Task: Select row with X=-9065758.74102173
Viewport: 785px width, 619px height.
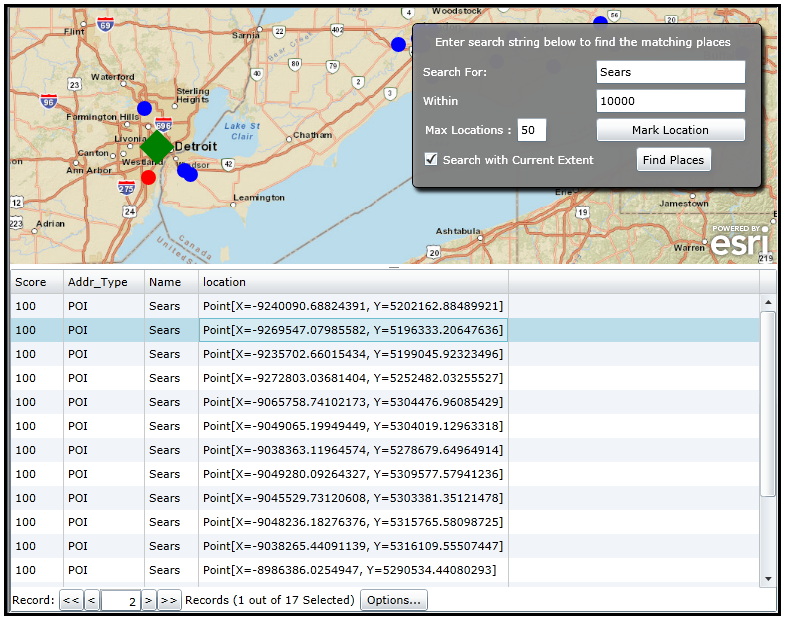Action: (385, 402)
